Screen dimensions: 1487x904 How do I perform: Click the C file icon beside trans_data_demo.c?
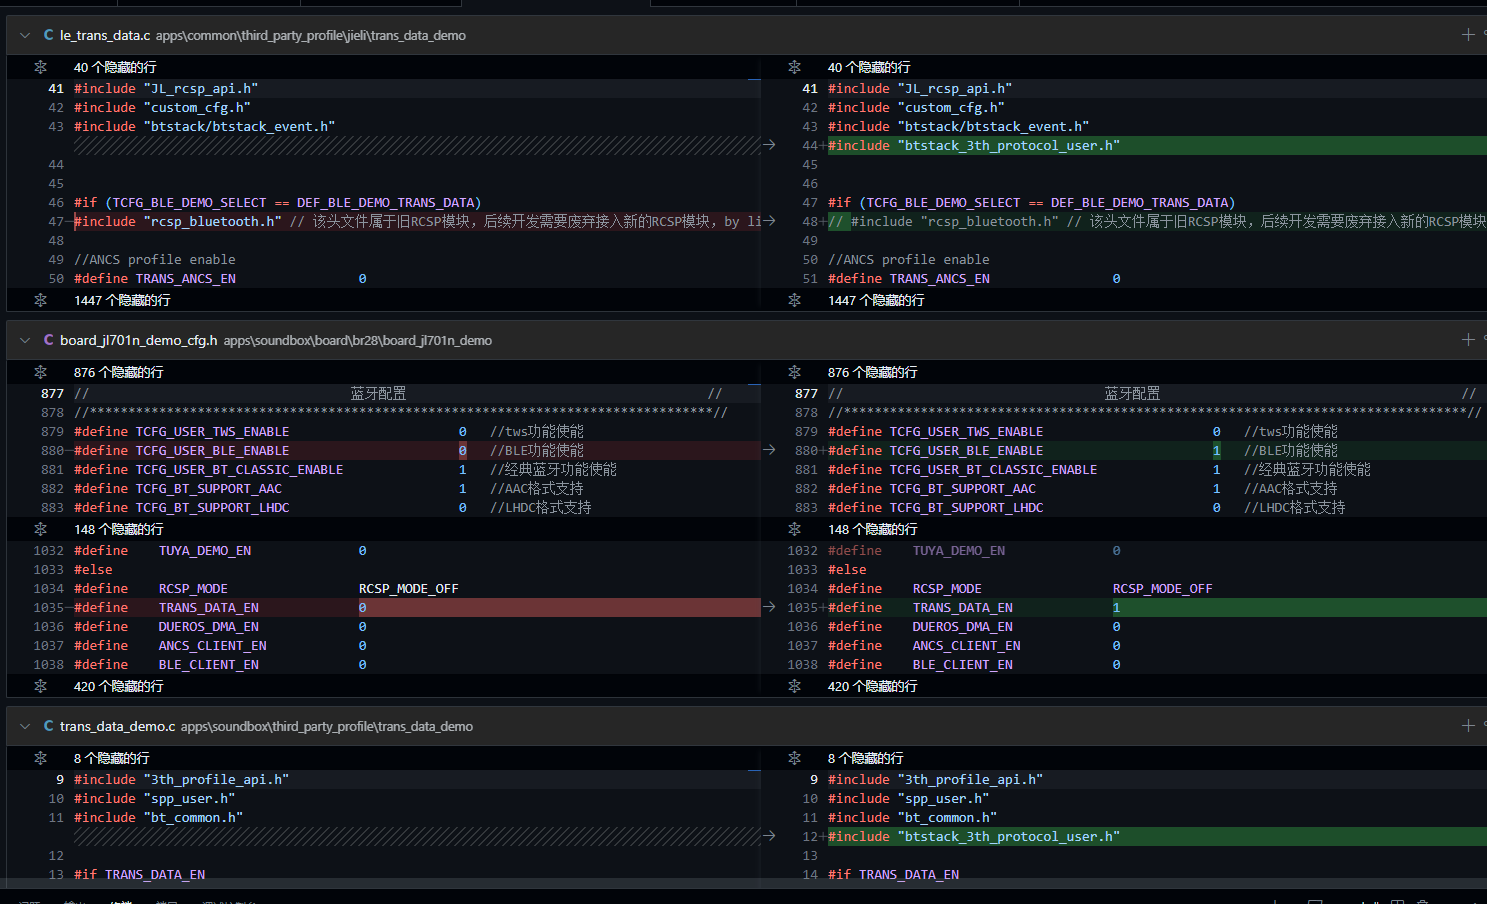[x=48, y=726]
